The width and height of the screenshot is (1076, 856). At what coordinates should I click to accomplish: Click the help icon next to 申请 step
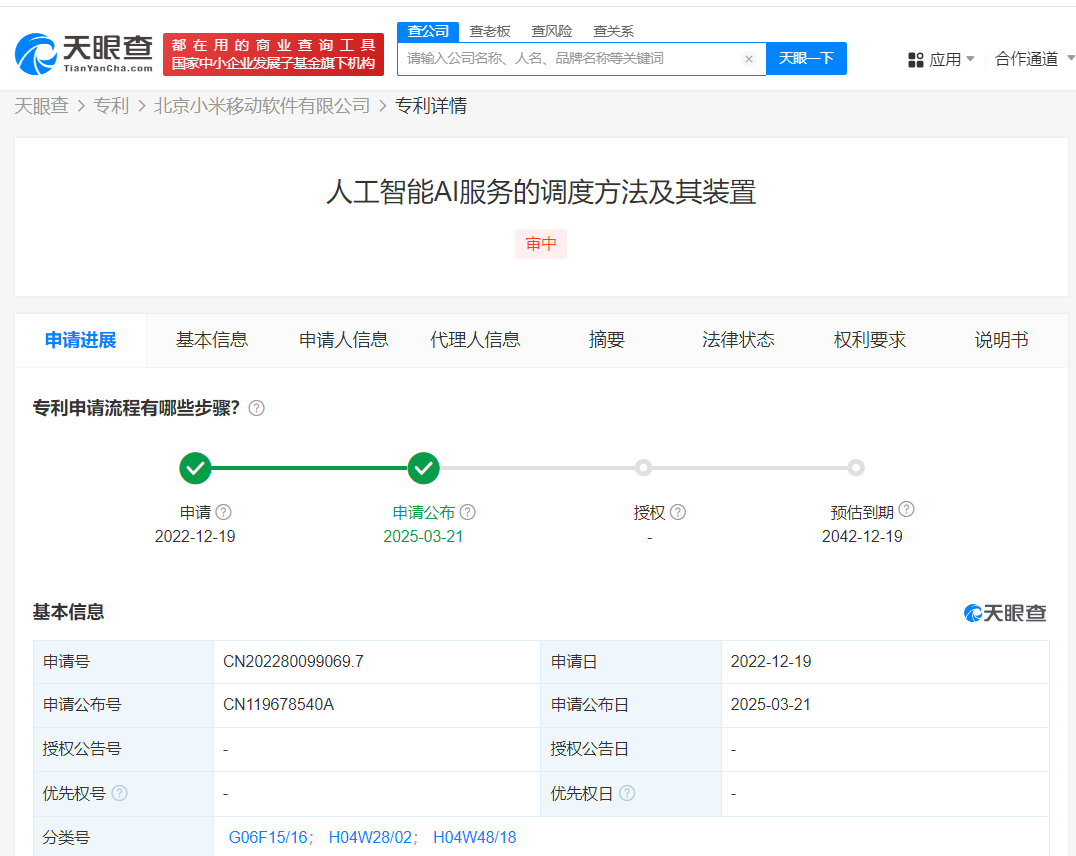[x=224, y=512]
